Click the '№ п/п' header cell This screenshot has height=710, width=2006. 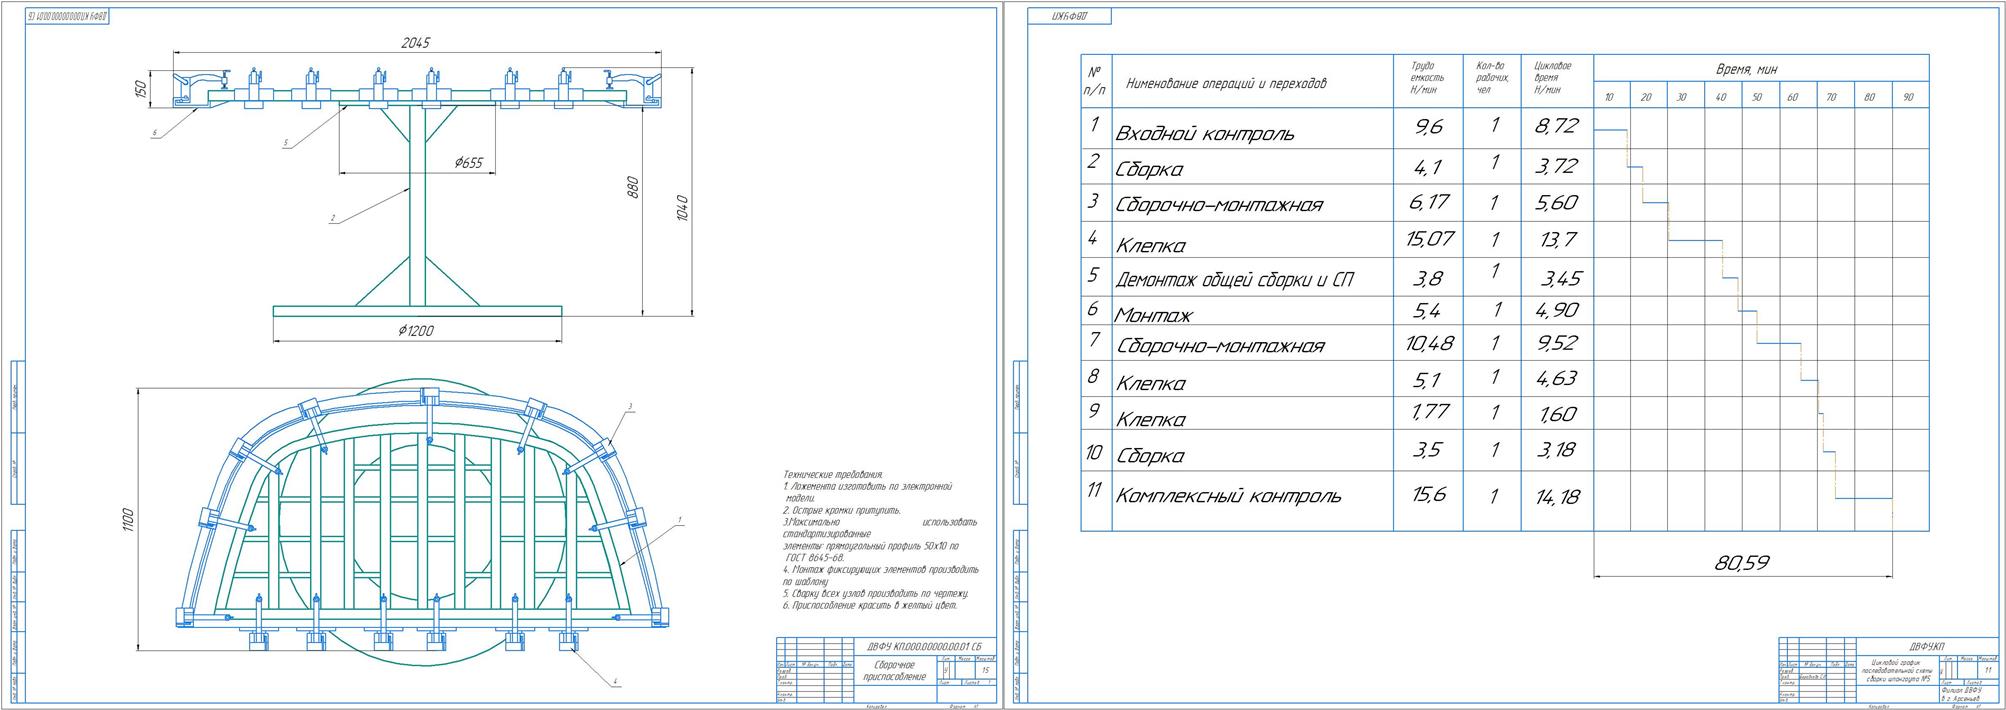(1095, 81)
